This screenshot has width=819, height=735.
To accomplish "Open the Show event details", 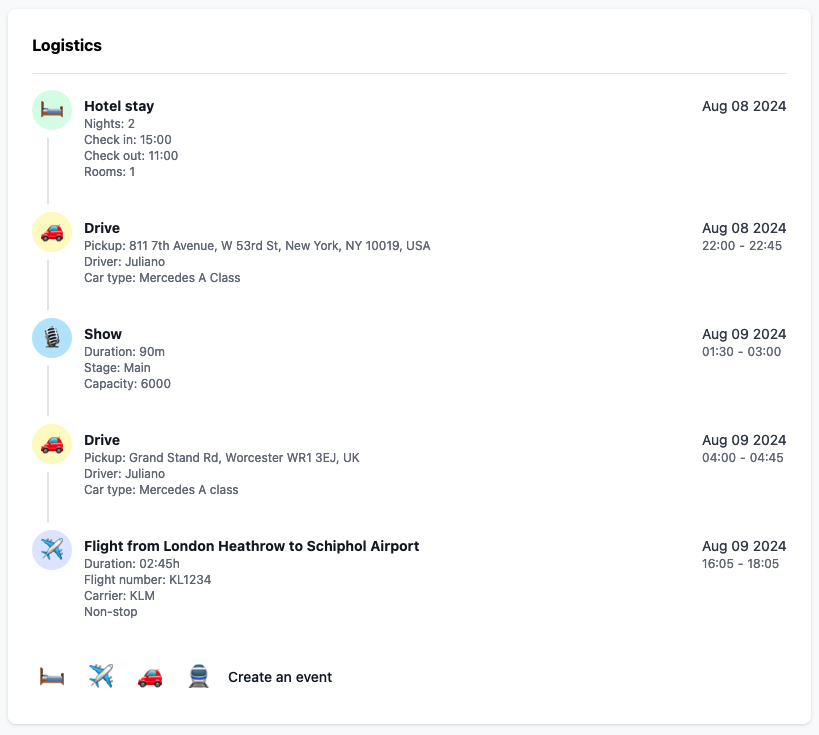I will point(102,334).
